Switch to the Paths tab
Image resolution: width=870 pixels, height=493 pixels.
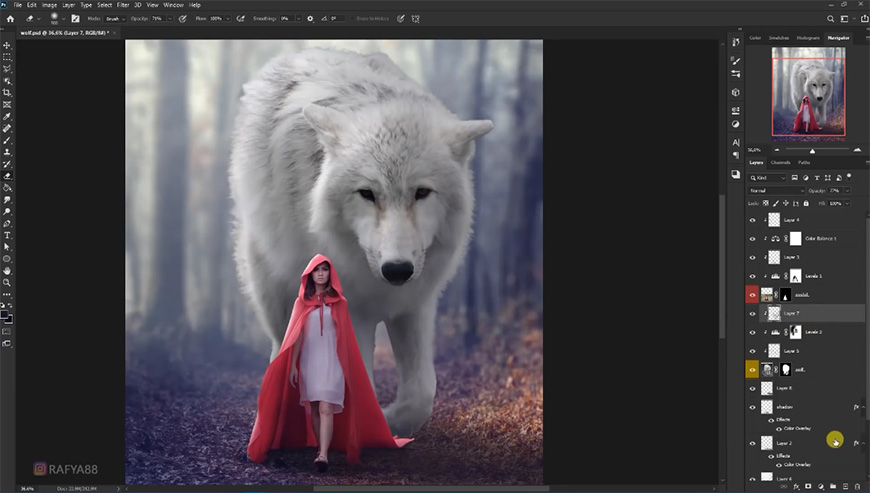804,162
